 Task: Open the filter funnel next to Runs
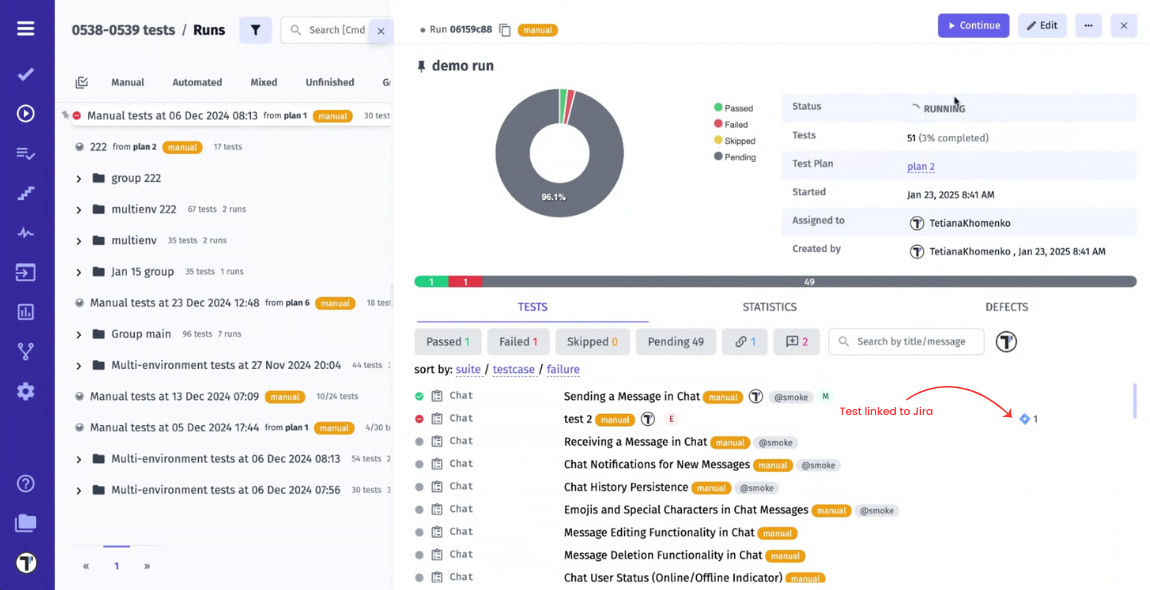[255, 30]
